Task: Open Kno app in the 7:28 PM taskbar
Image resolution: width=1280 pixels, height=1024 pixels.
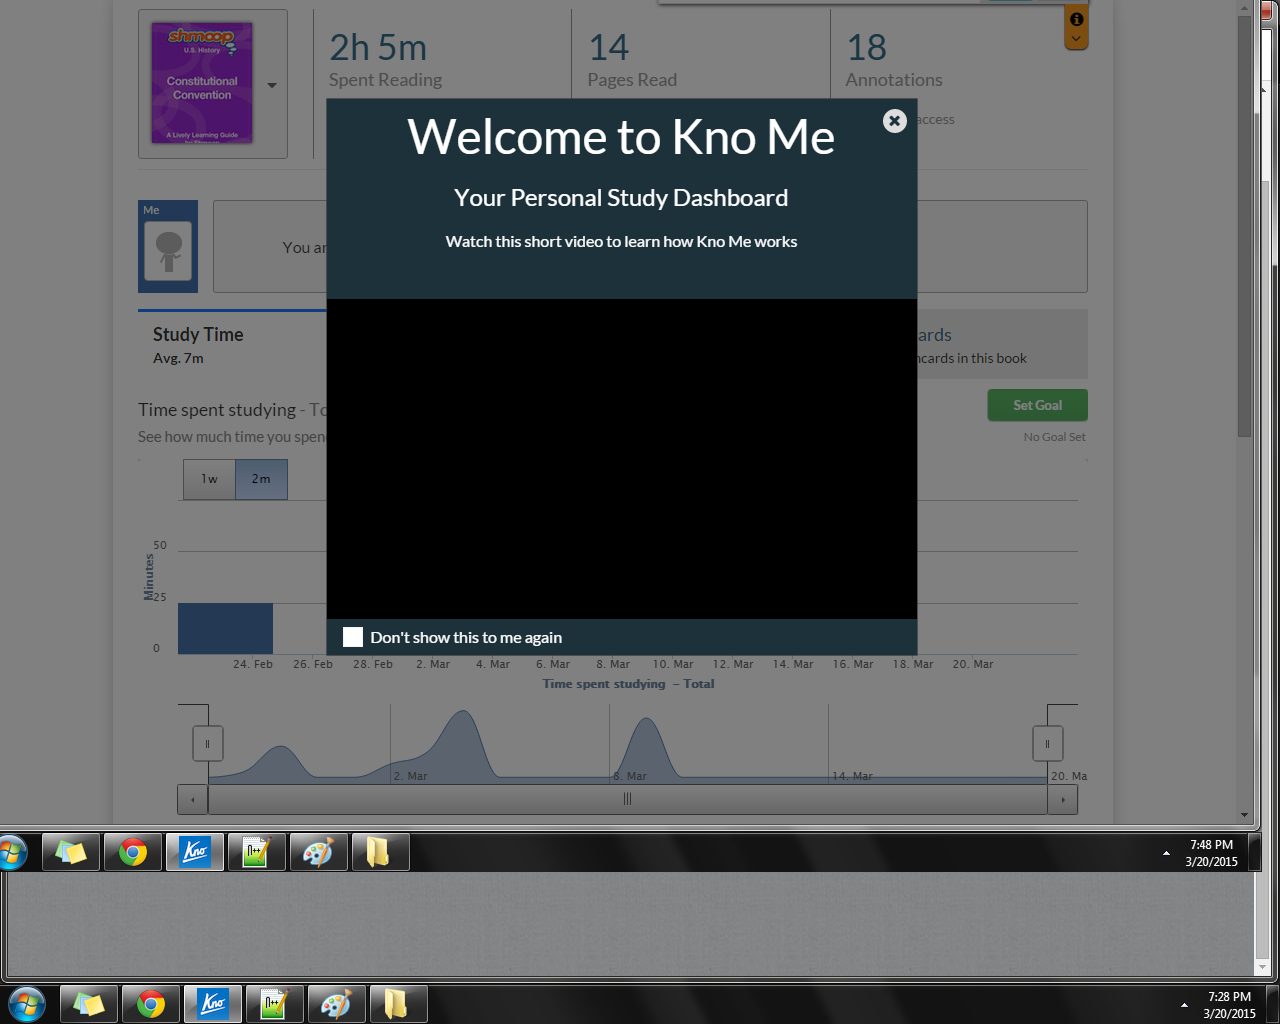Action: click(213, 1004)
